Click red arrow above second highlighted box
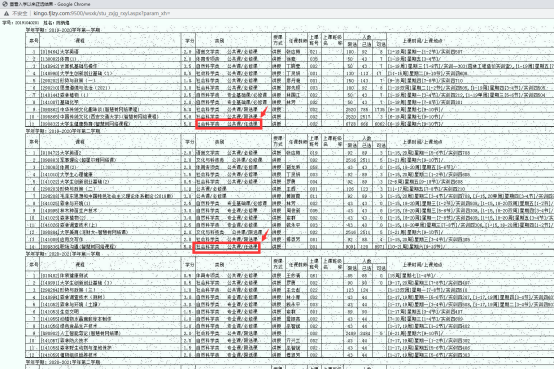 pyautogui.click(x=265, y=234)
